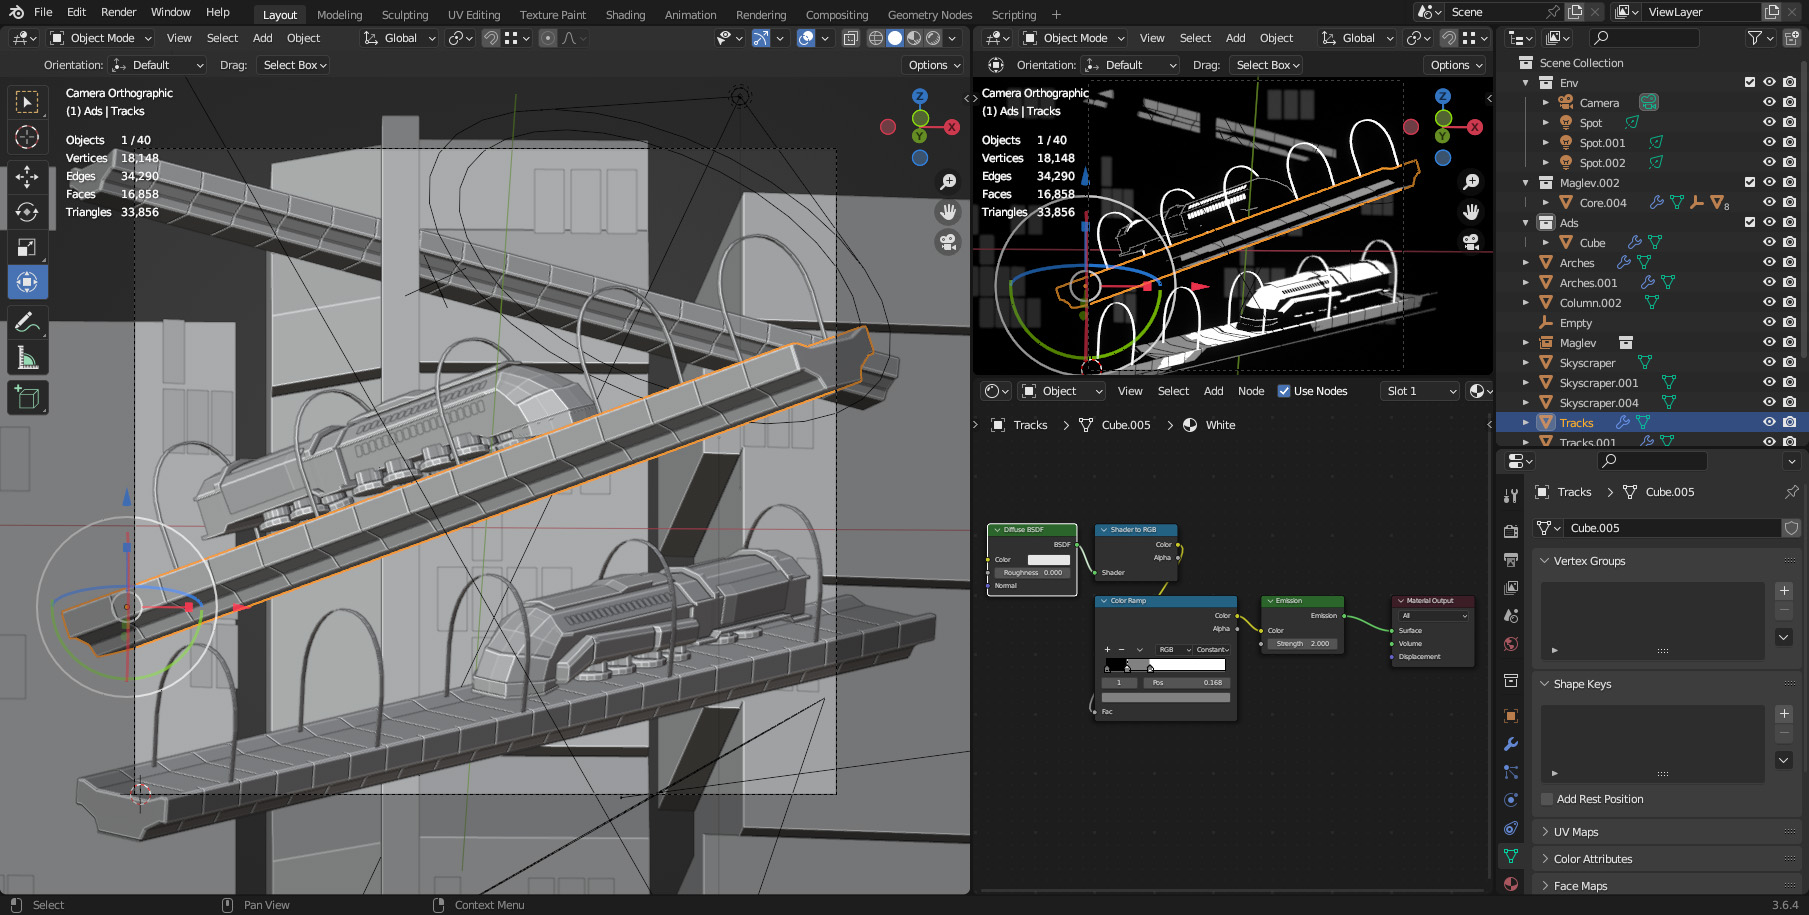
Task: Enable the Add Rest Position checkbox
Action: point(1547,799)
